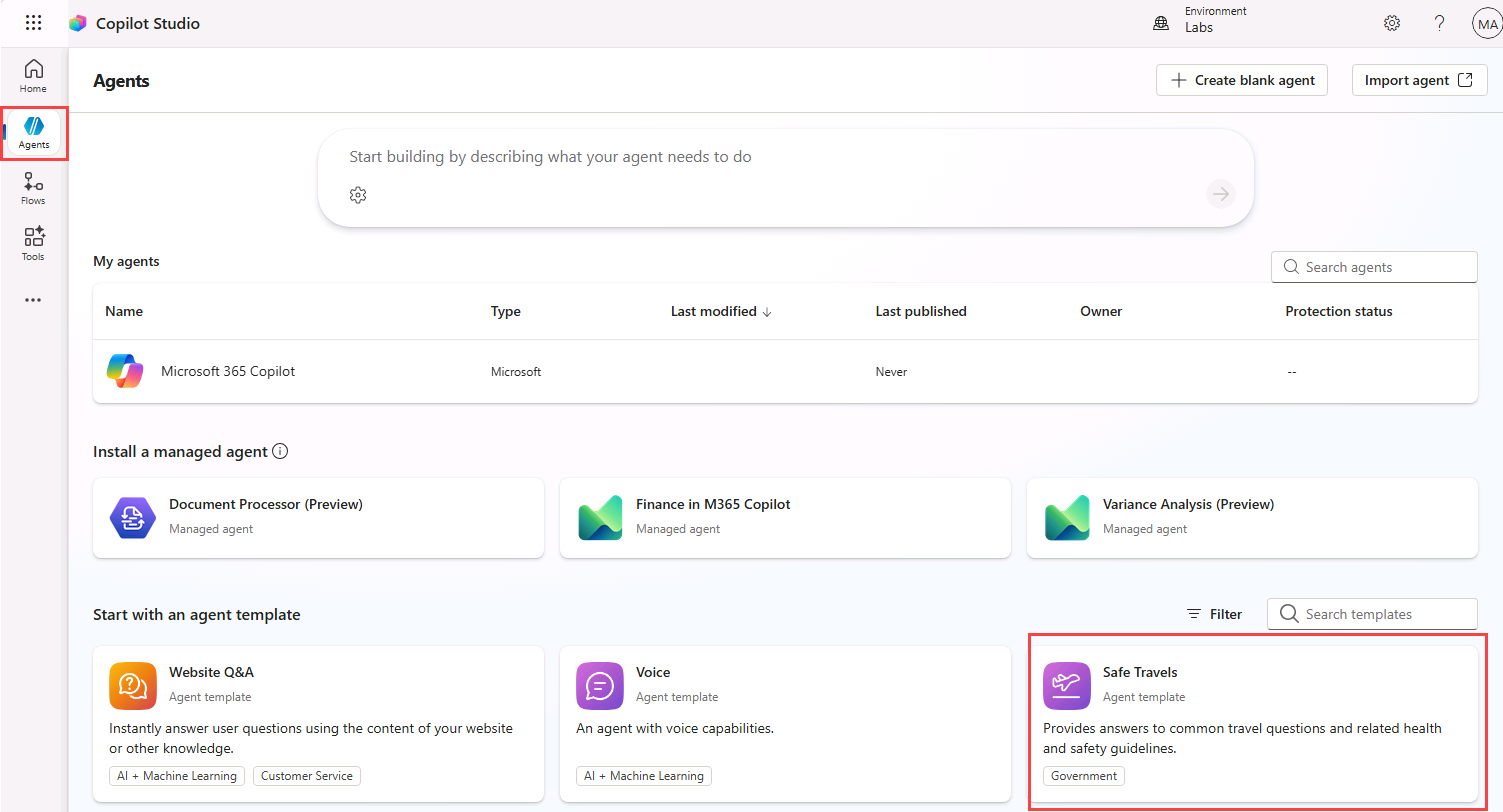This screenshot has width=1503, height=812.
Task: Click the Import agent button
Action: tap(1419, 80)
